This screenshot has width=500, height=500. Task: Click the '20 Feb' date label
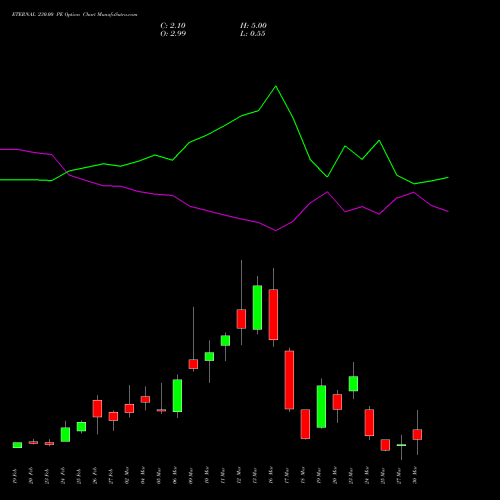pyautogui.click(x=31, y=476)
